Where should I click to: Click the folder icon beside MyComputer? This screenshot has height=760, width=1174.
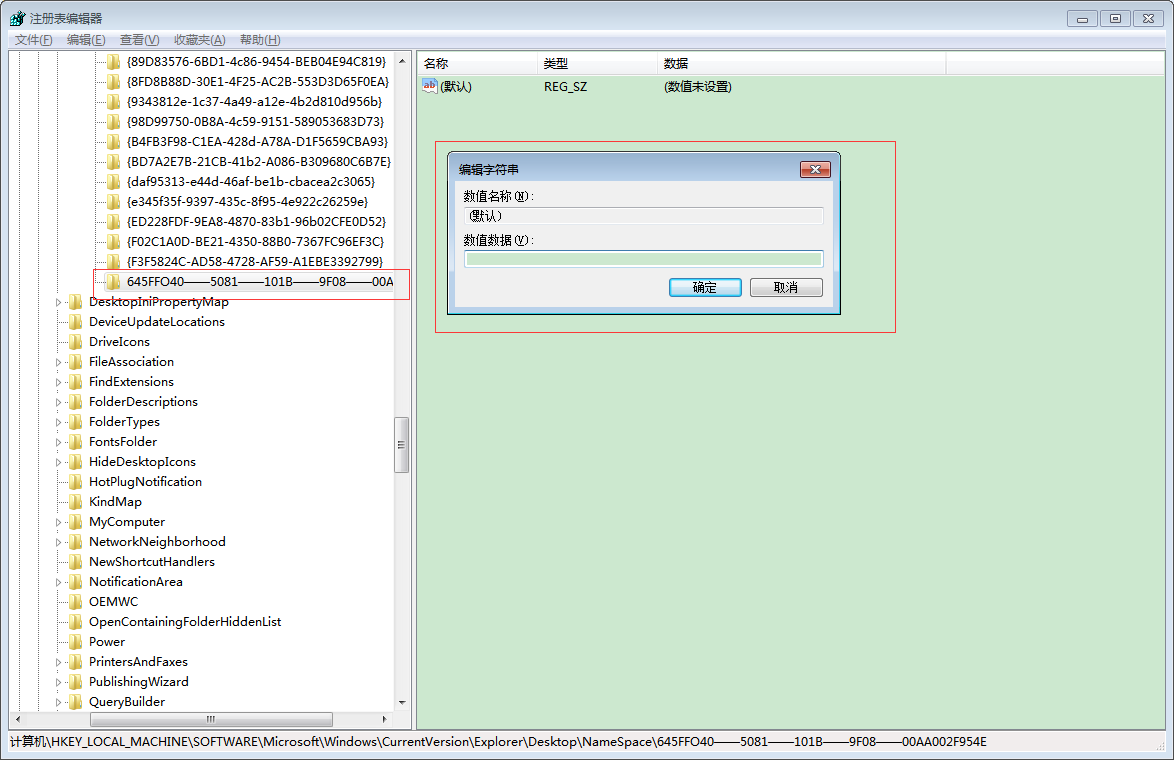pyautogui.click(x=76, y=522)
